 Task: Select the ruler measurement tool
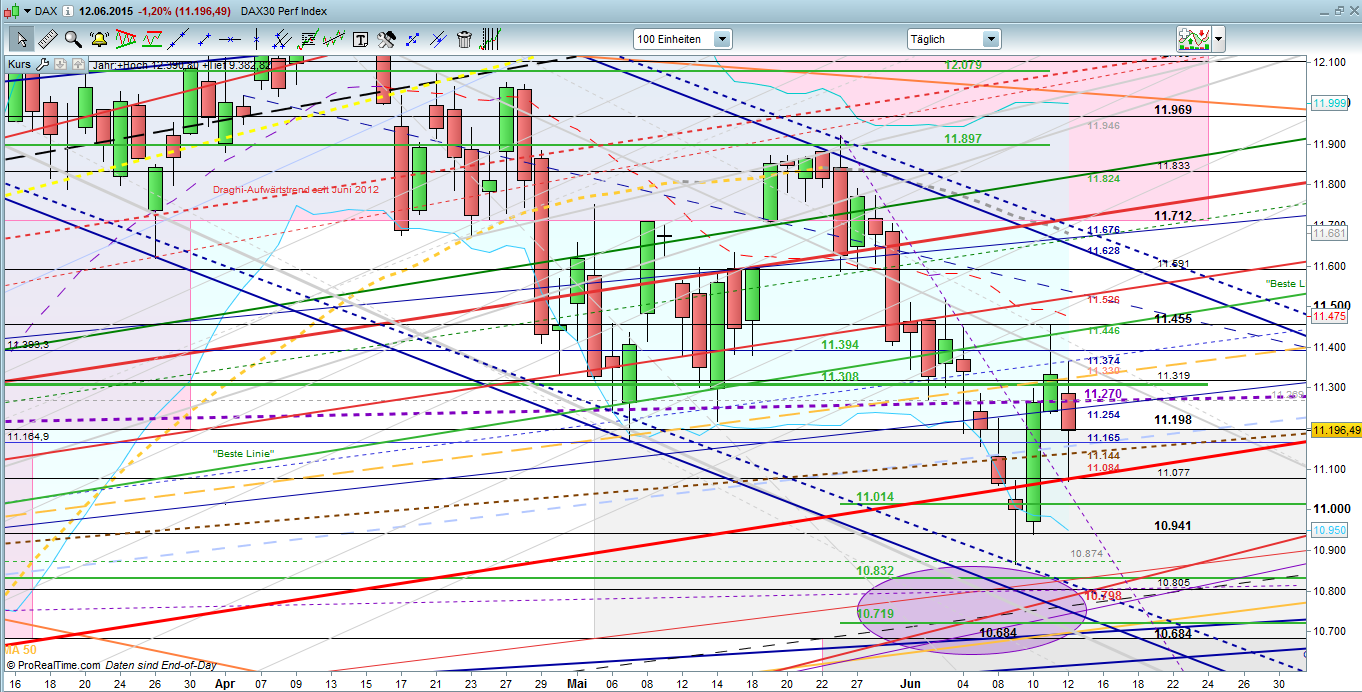tap(46, 39)
